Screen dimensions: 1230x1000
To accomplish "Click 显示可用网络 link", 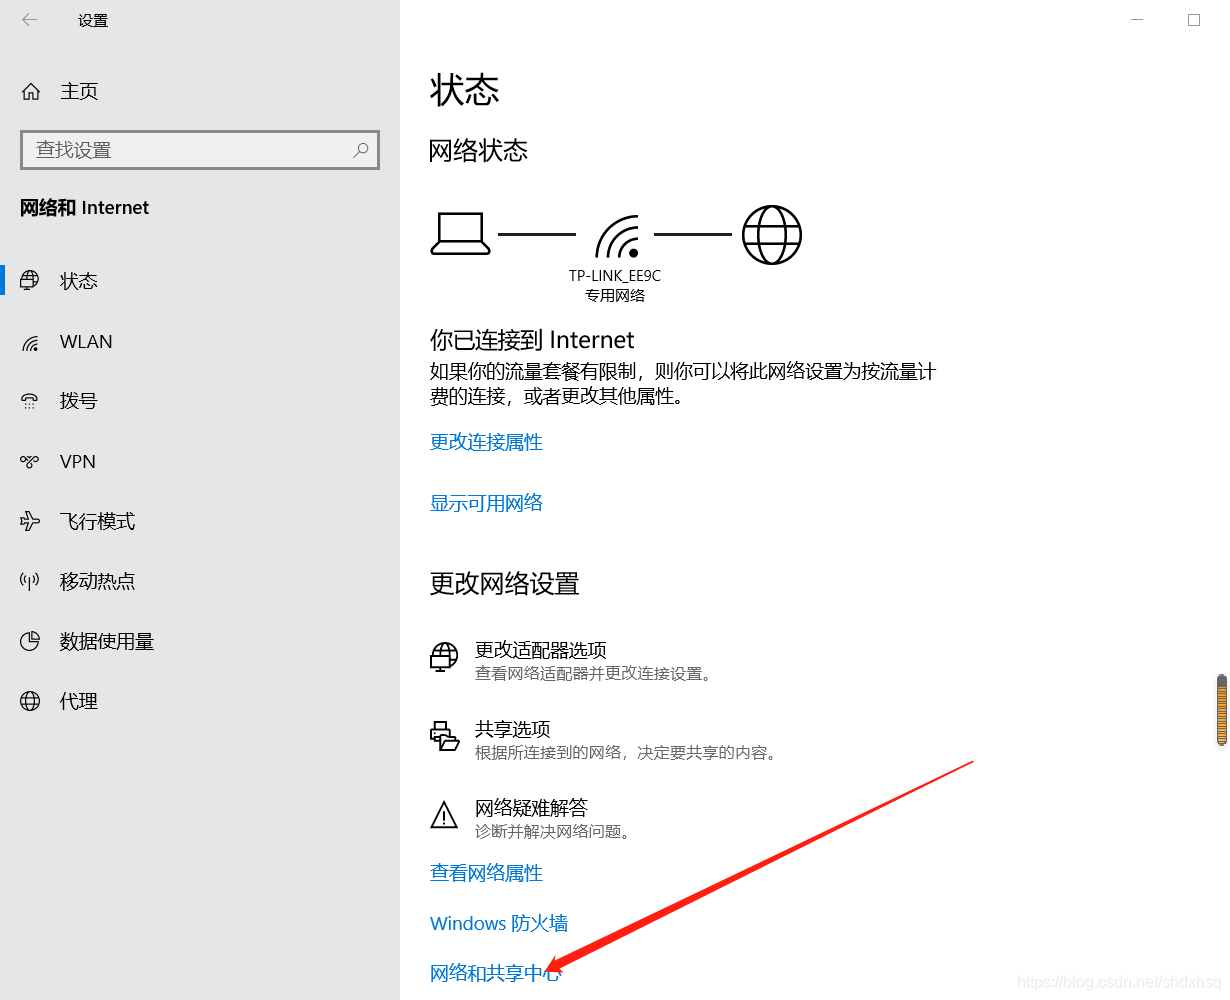I will pos(486,503).
